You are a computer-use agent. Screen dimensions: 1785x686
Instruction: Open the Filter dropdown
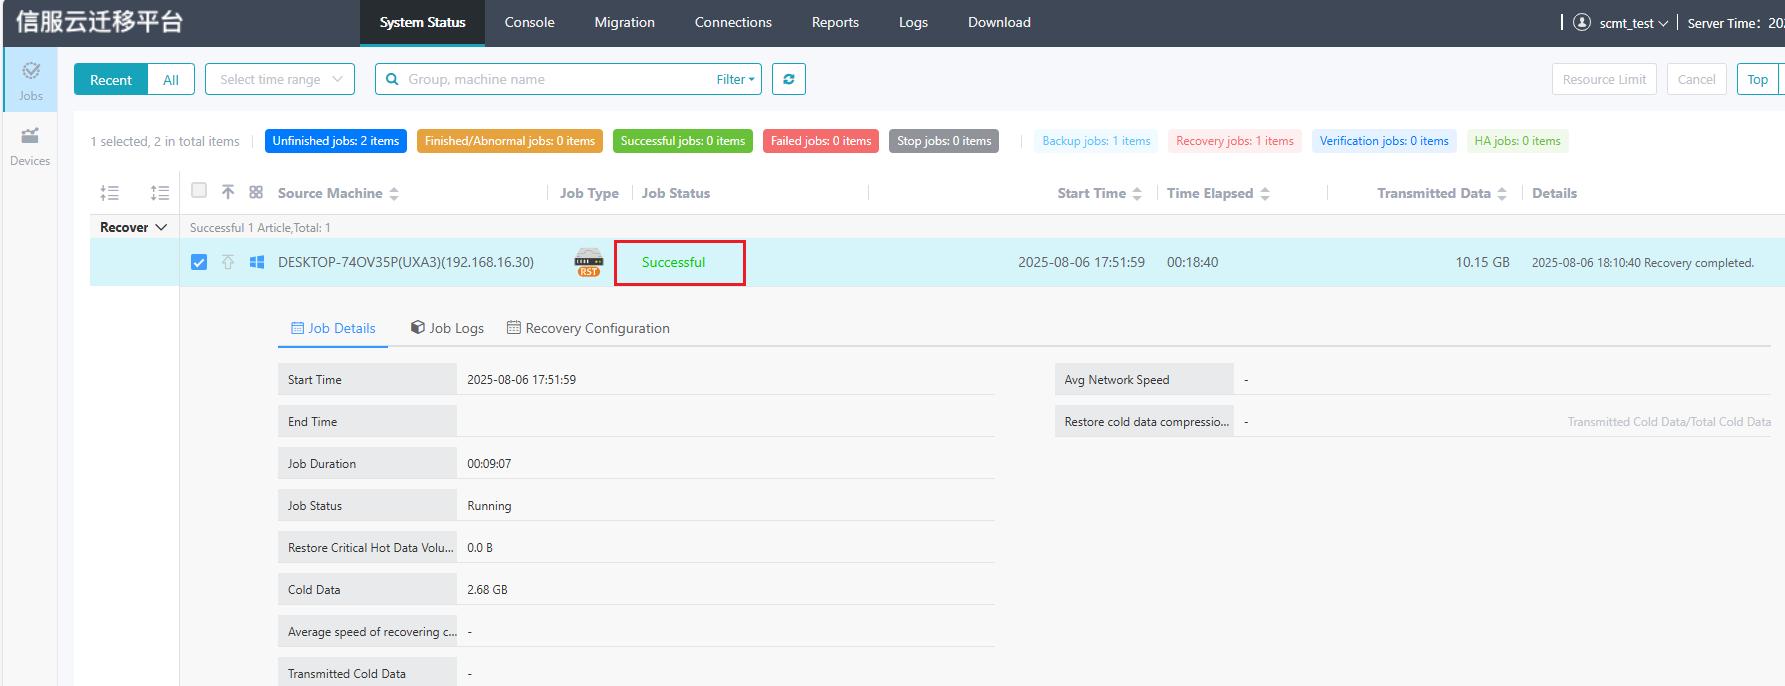(736, 79)
